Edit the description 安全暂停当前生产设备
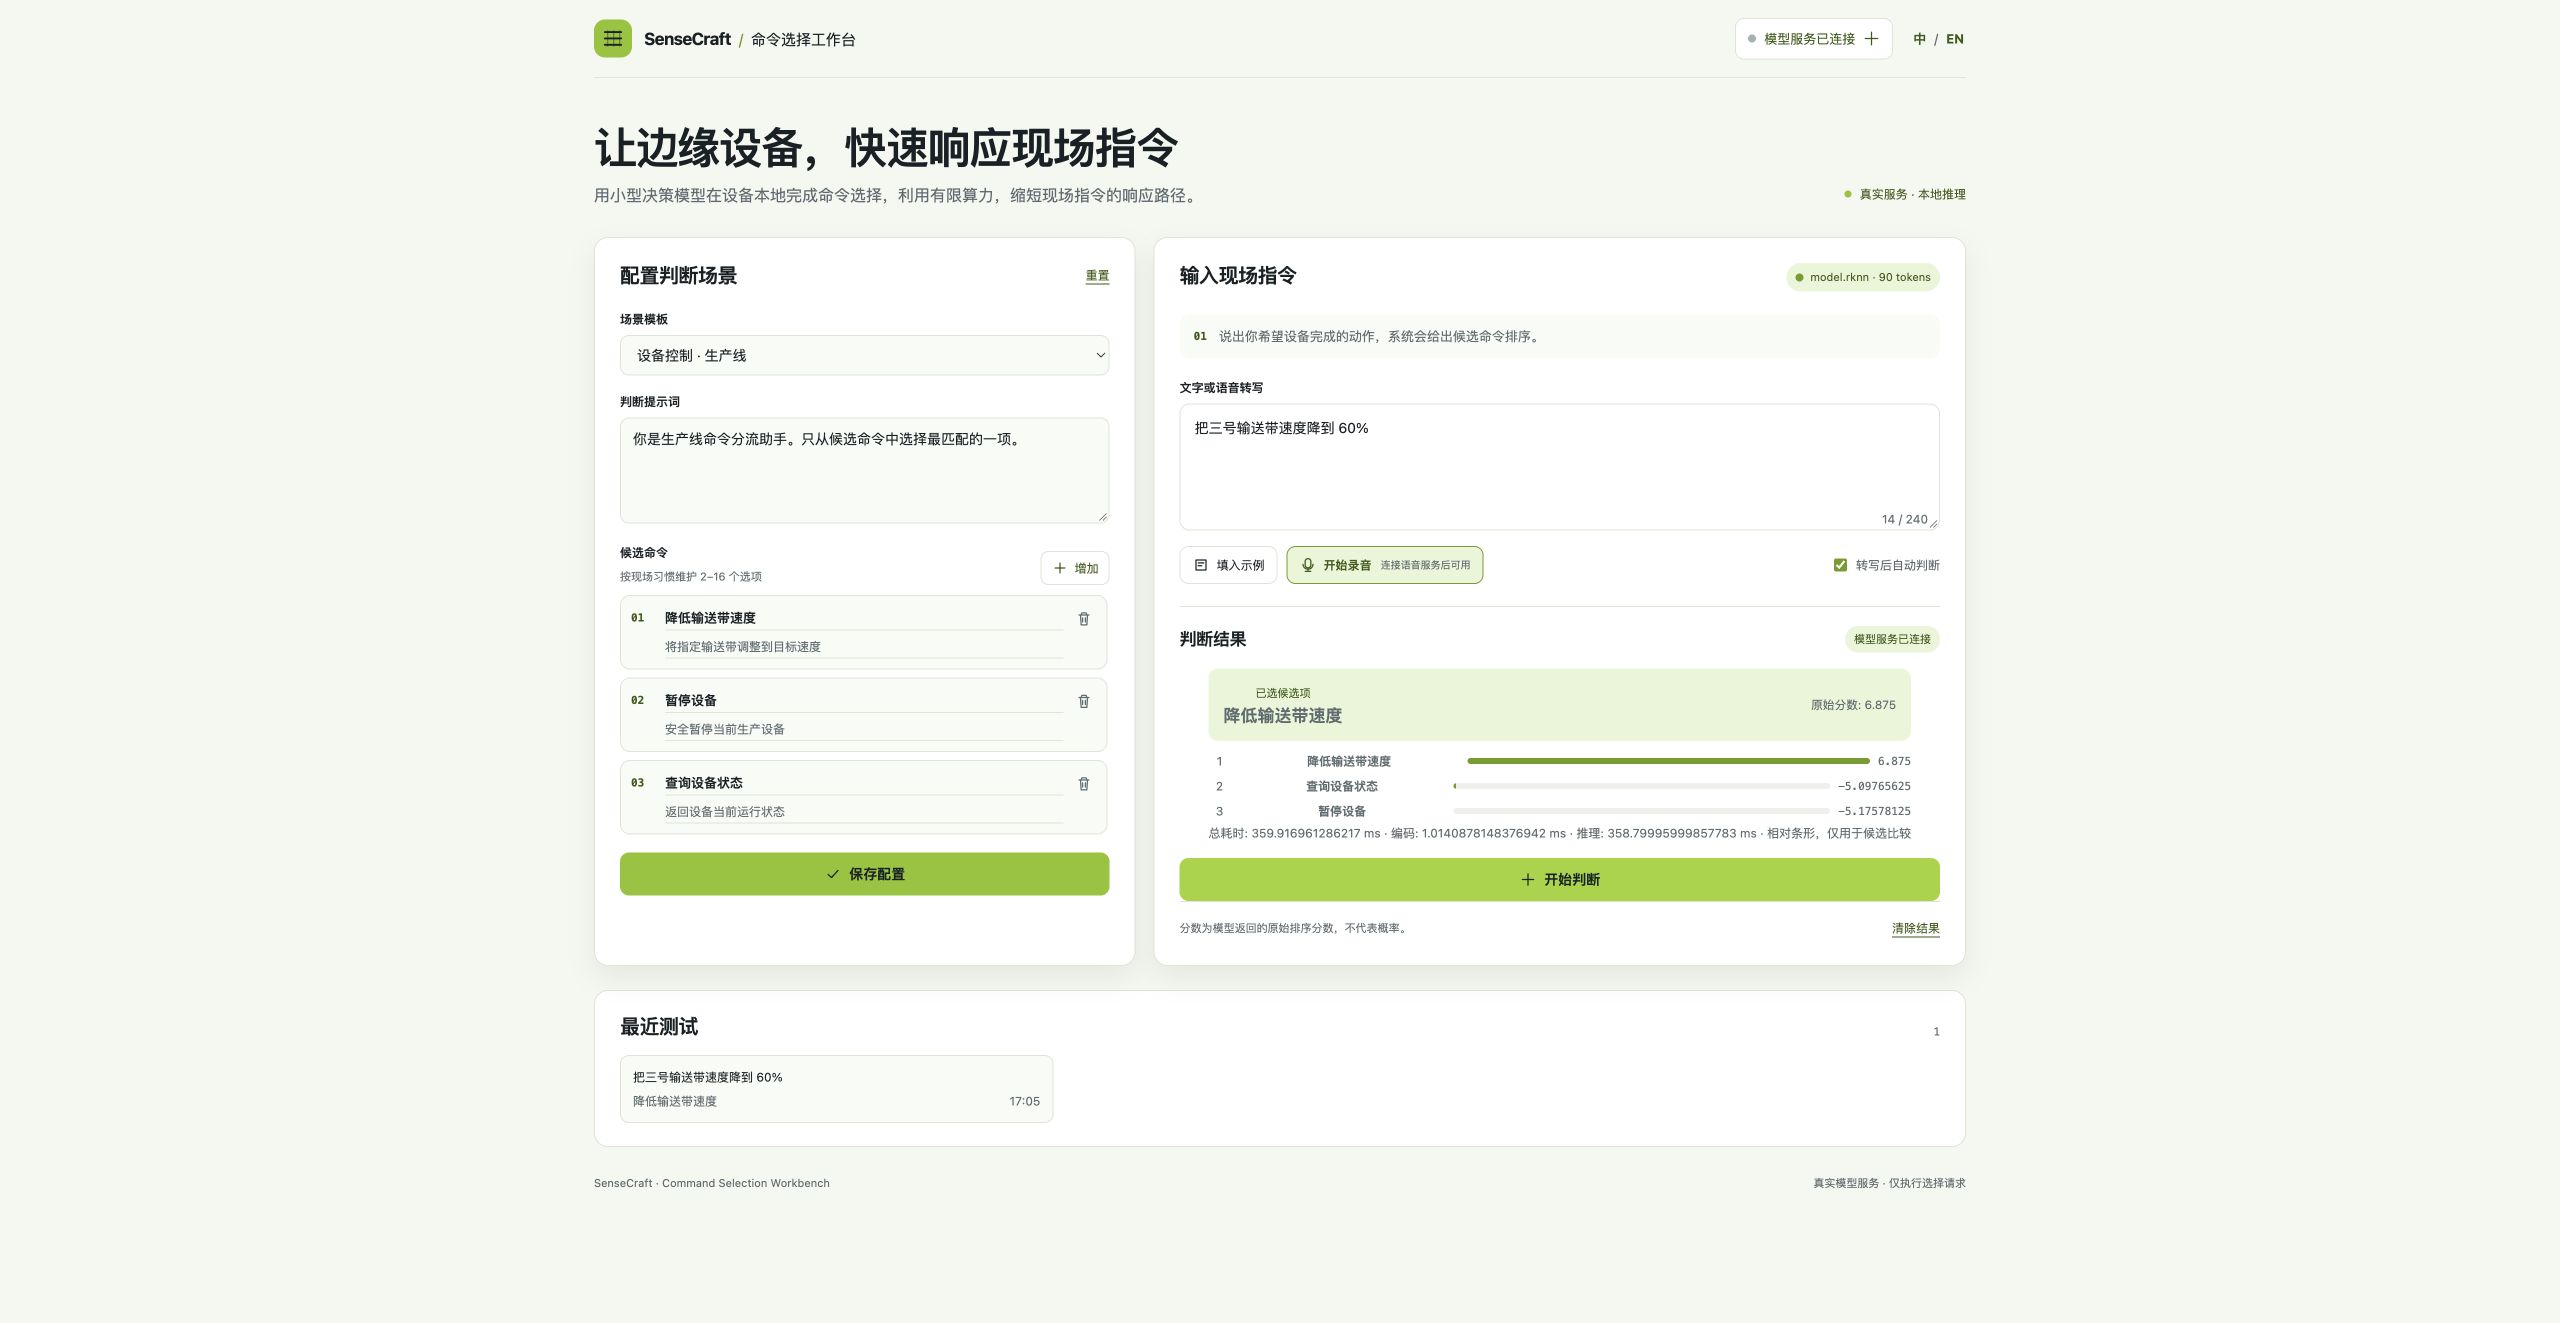2560x1323 pixels. click(x=863, y=729)
